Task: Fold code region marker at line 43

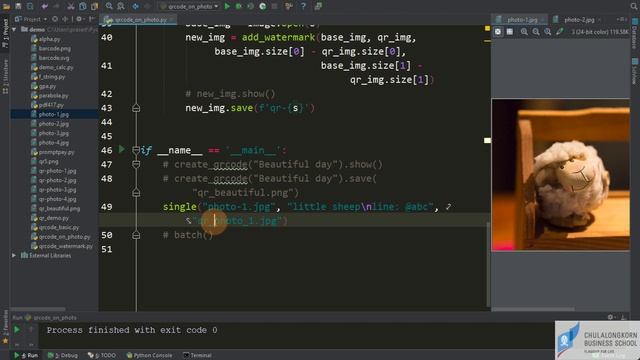Action: (136, 108)
